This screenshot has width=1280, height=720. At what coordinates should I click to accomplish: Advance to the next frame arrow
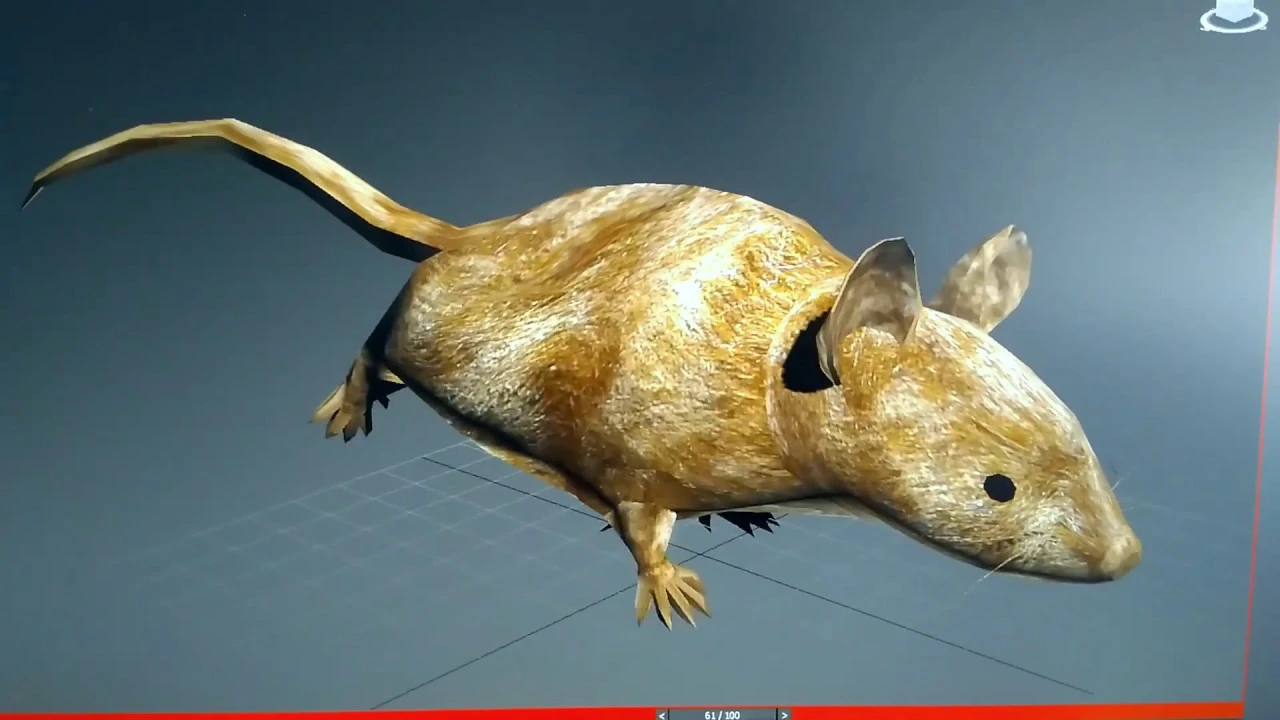pyautogui.click(x=783, y=715)
